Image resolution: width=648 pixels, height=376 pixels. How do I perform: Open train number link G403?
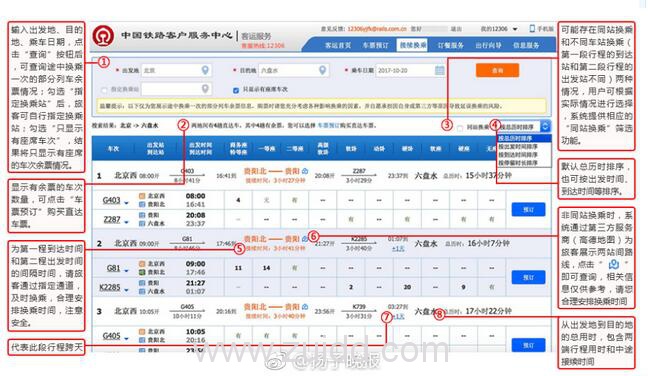tap(112, 200)
